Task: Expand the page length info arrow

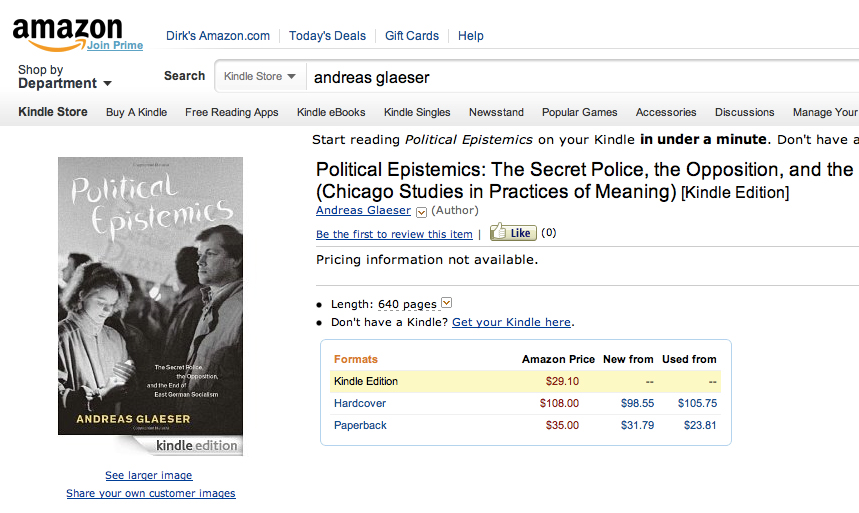Action: coord(446,303)
